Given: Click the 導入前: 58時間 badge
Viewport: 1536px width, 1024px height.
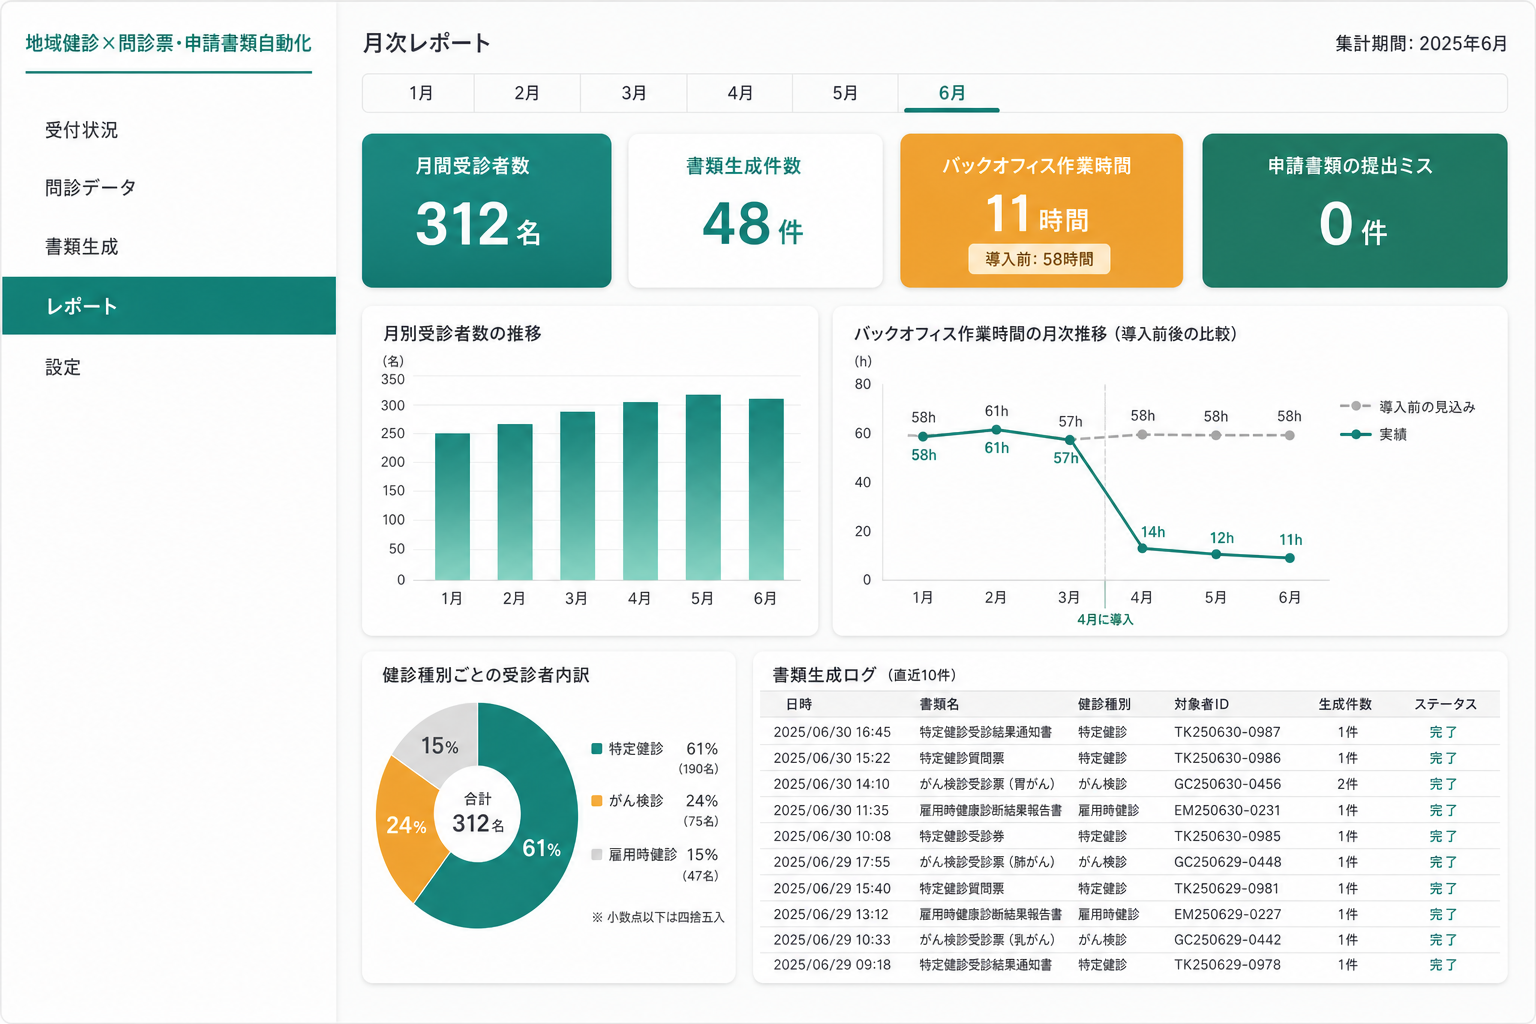Looking at the screenshot, I should tap(1039, 259).
